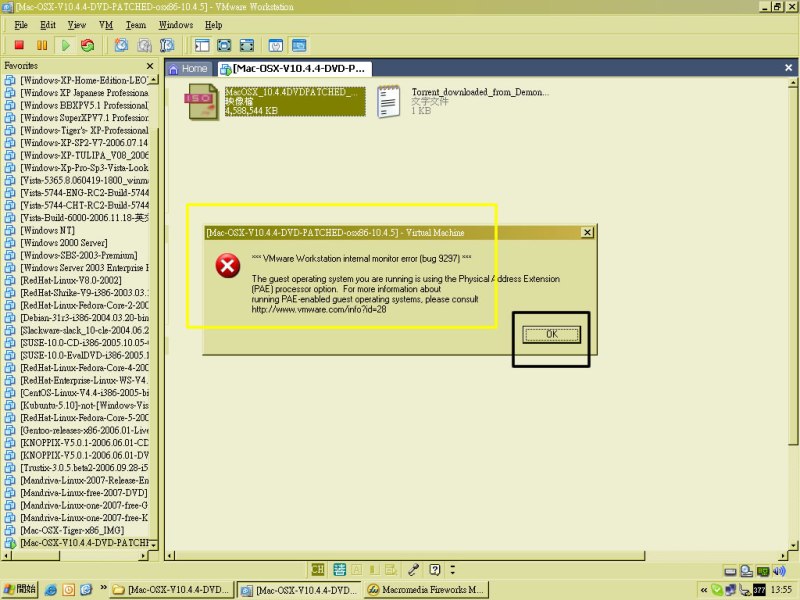Screen dimensions: 800x600
Task: Open the File menu
Action: click(x=21, y=25)
